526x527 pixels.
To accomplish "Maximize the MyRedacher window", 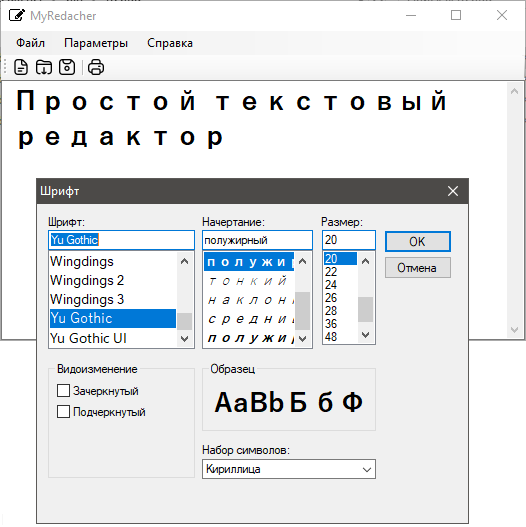I will coord(456,15).
